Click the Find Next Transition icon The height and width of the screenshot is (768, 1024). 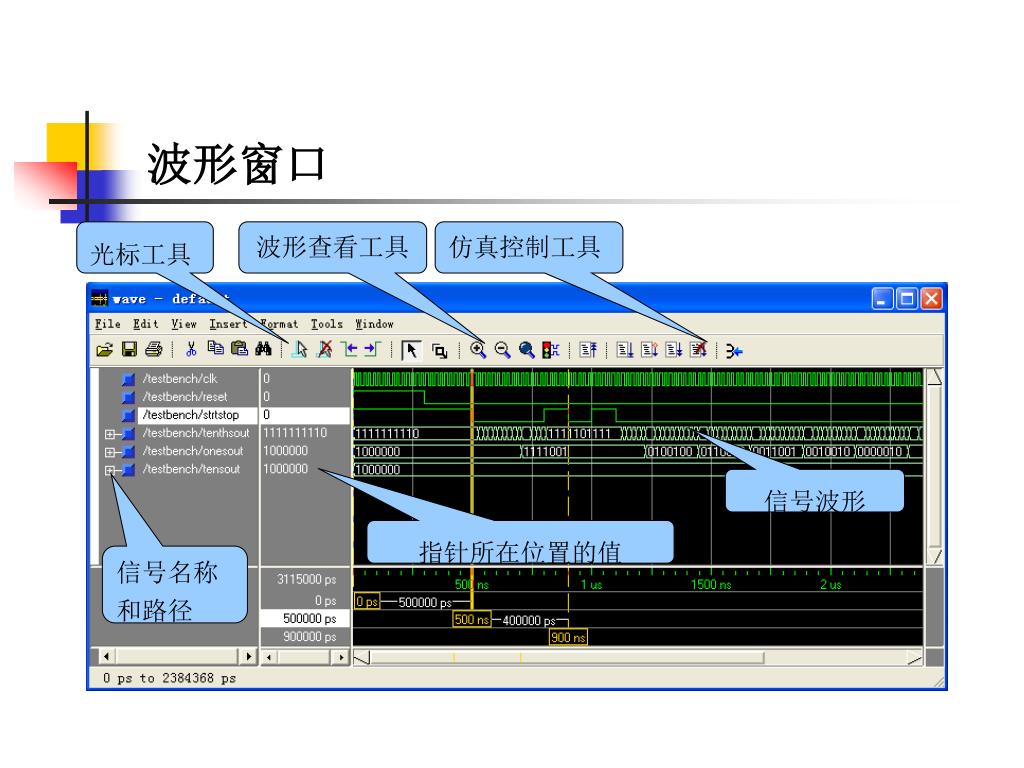(373, 350)
